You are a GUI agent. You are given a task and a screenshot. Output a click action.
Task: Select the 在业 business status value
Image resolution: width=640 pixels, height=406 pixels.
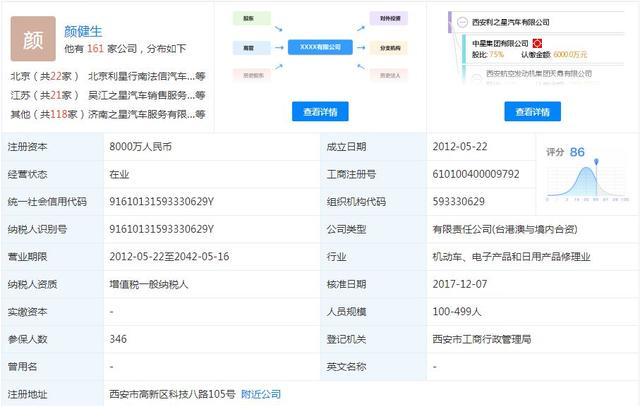pos(119,174)
